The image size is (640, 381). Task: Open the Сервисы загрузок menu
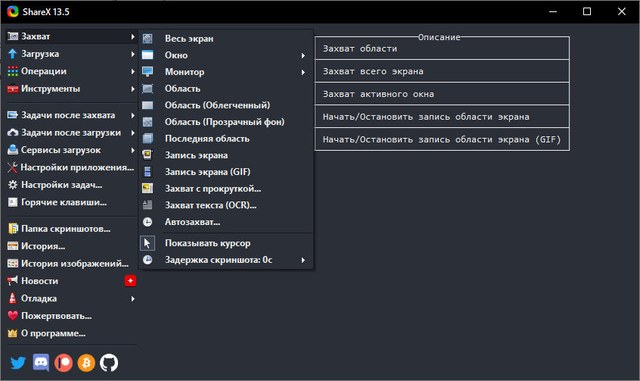(x=71, y=150)
